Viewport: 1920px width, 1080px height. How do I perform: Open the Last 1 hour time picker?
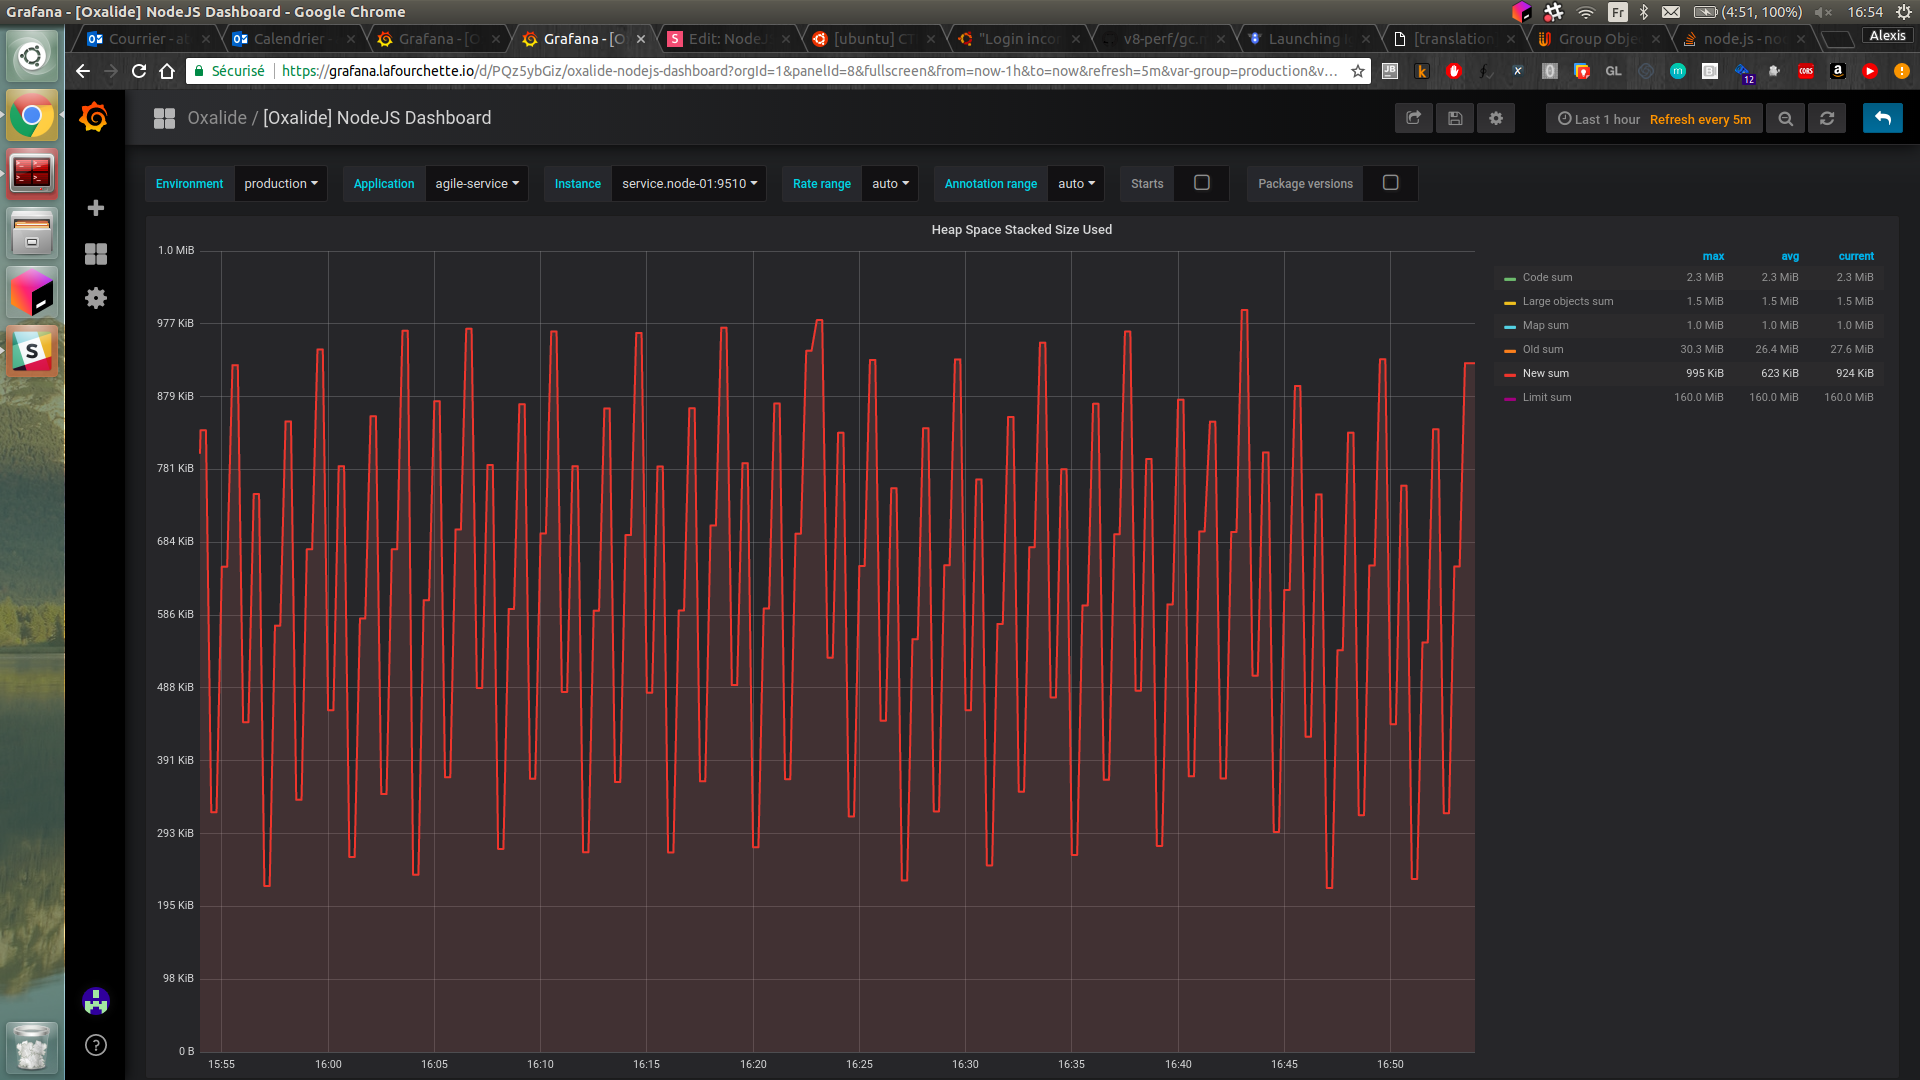(1598, 119)
